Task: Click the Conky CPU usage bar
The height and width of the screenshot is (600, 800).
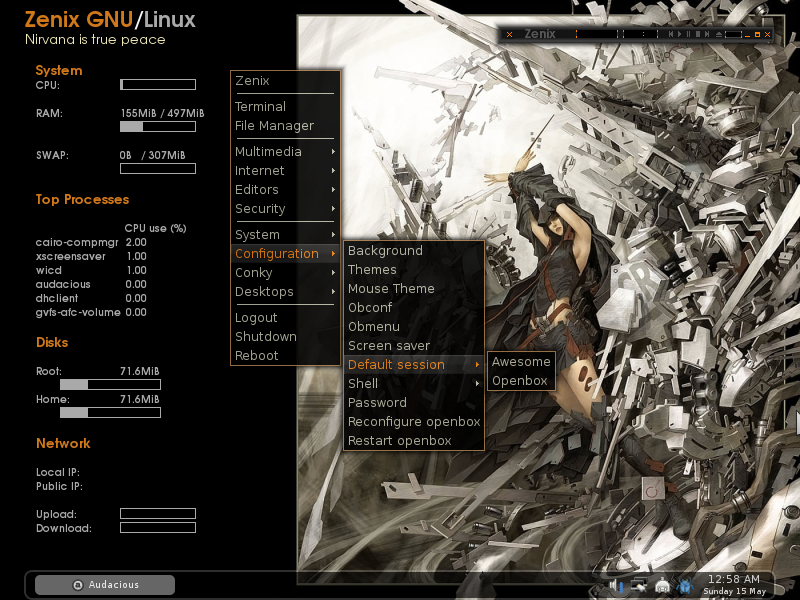Action: [158, 84]
